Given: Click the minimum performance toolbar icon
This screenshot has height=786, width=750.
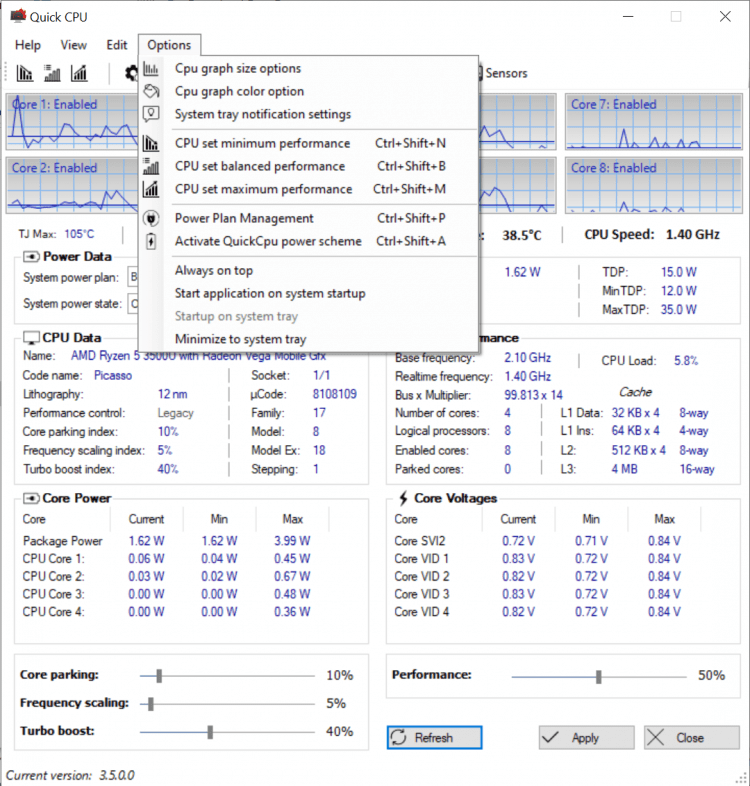Looking at the screenshot, I should pyautogui.click(x=25, y=73).
